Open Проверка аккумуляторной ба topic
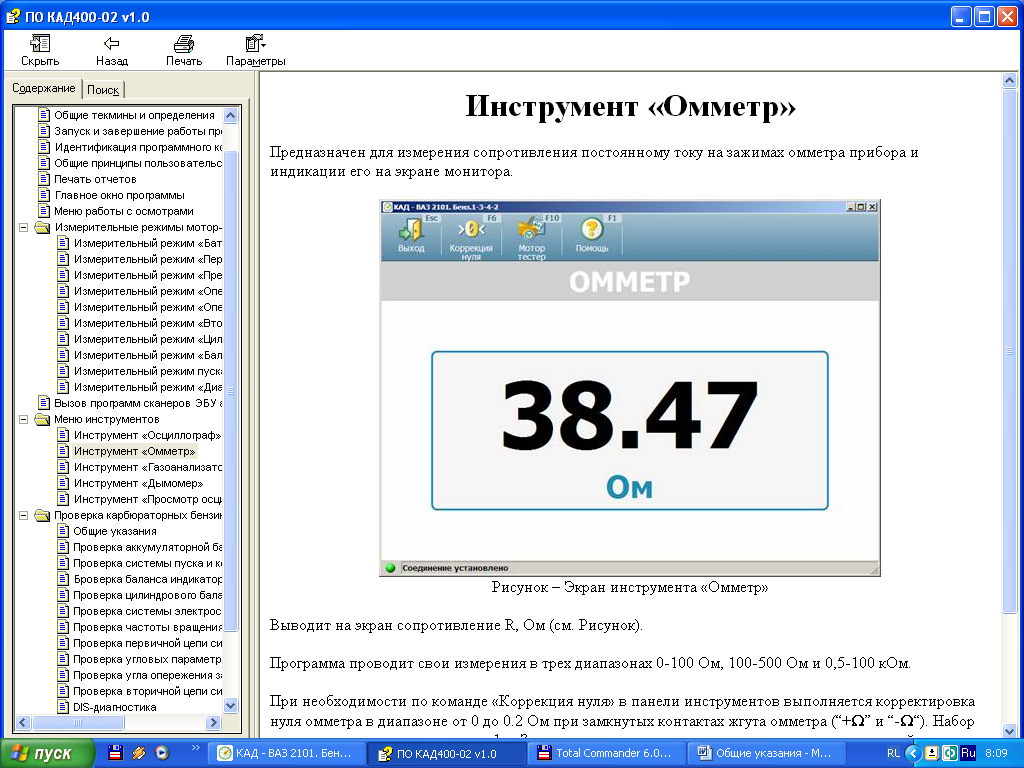1024x768 pixels. tap(148, 547)
